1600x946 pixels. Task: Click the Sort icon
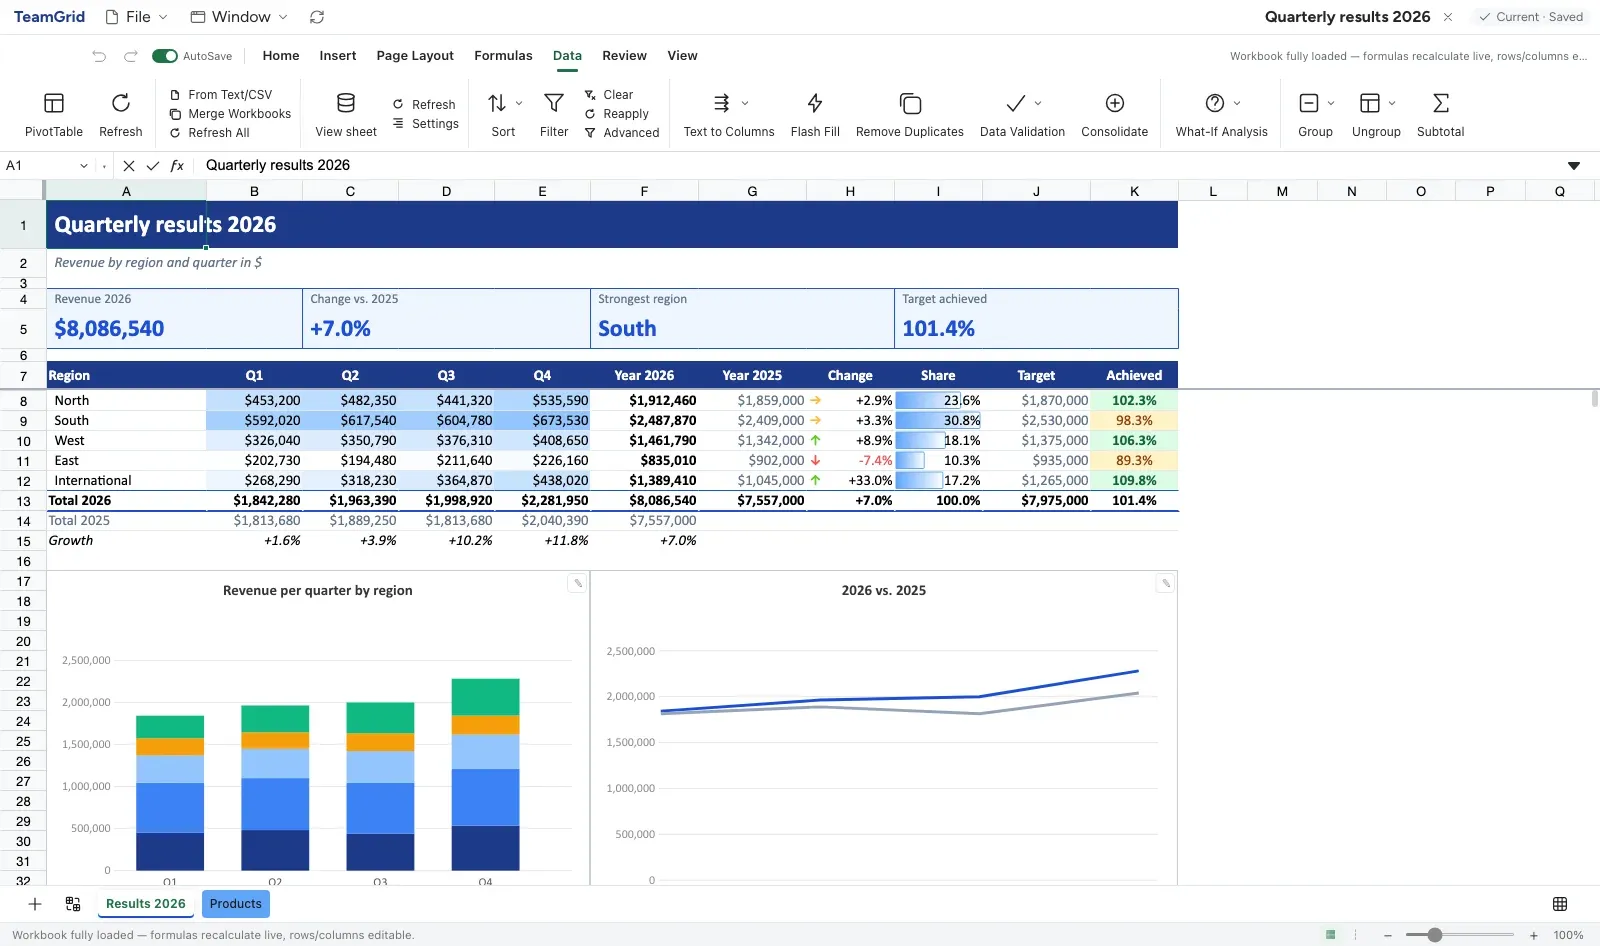(x=497, y=103)
